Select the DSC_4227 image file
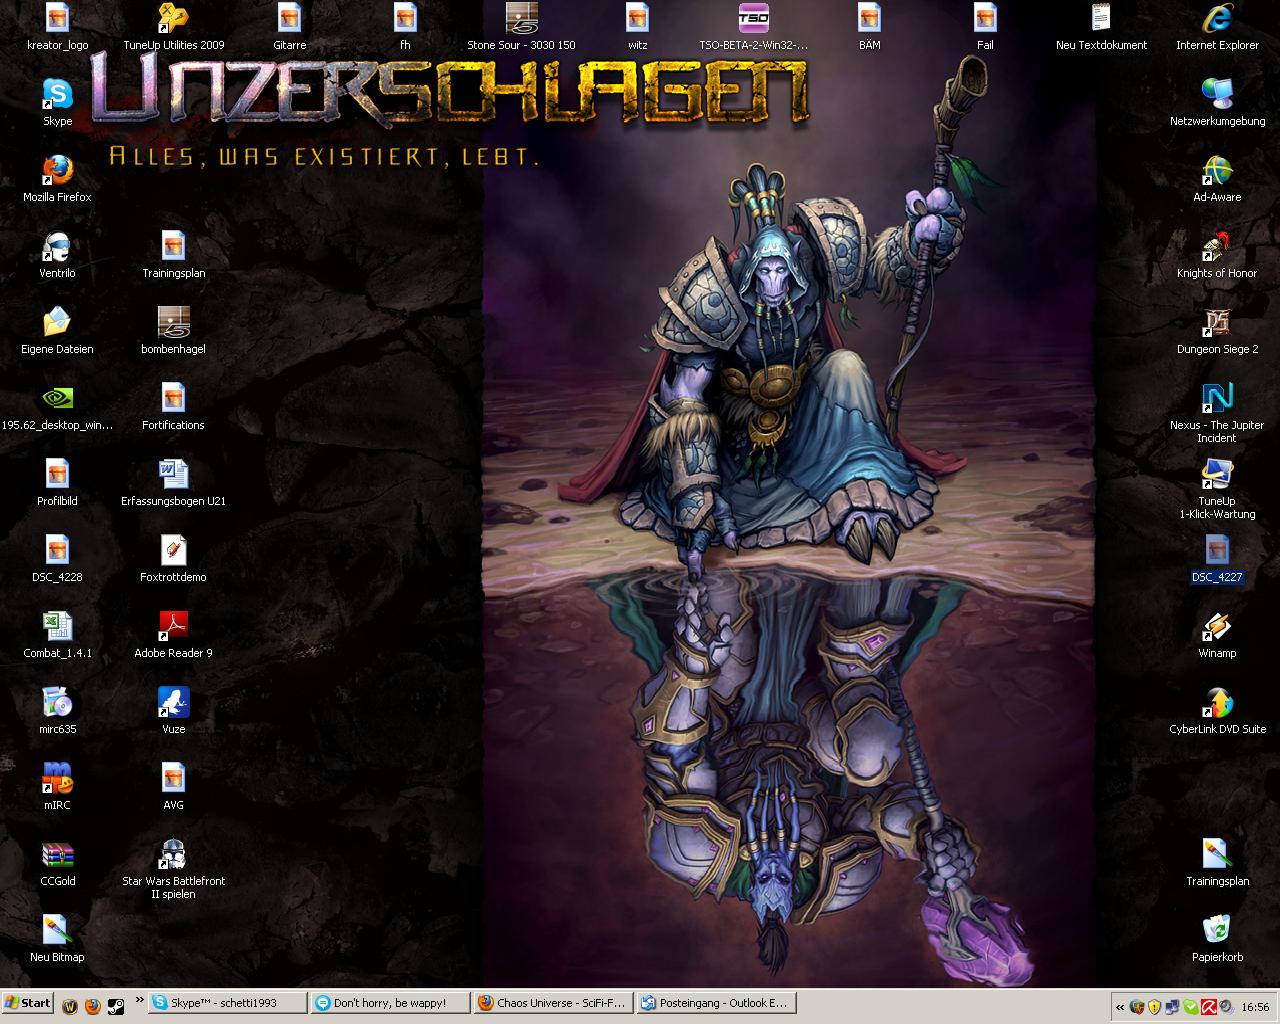Image resolution: width=1280 pixels, height=1024 pixels. pos(1217,553)
